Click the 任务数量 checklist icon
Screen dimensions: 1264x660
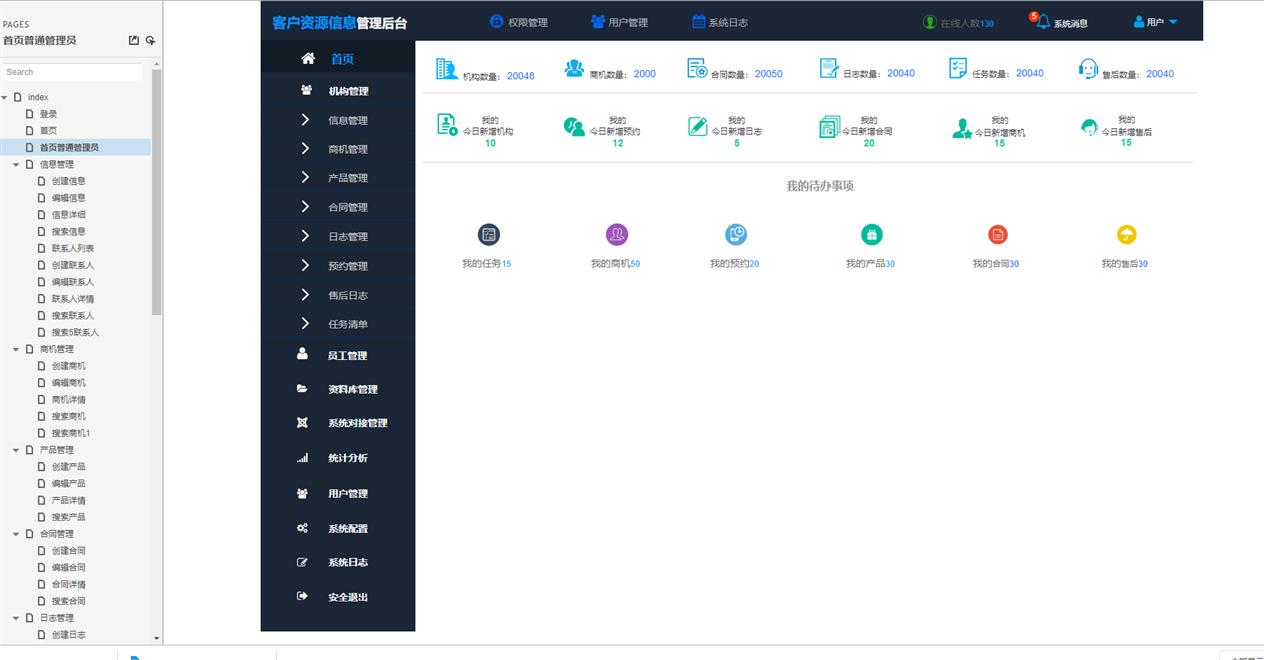958,68
